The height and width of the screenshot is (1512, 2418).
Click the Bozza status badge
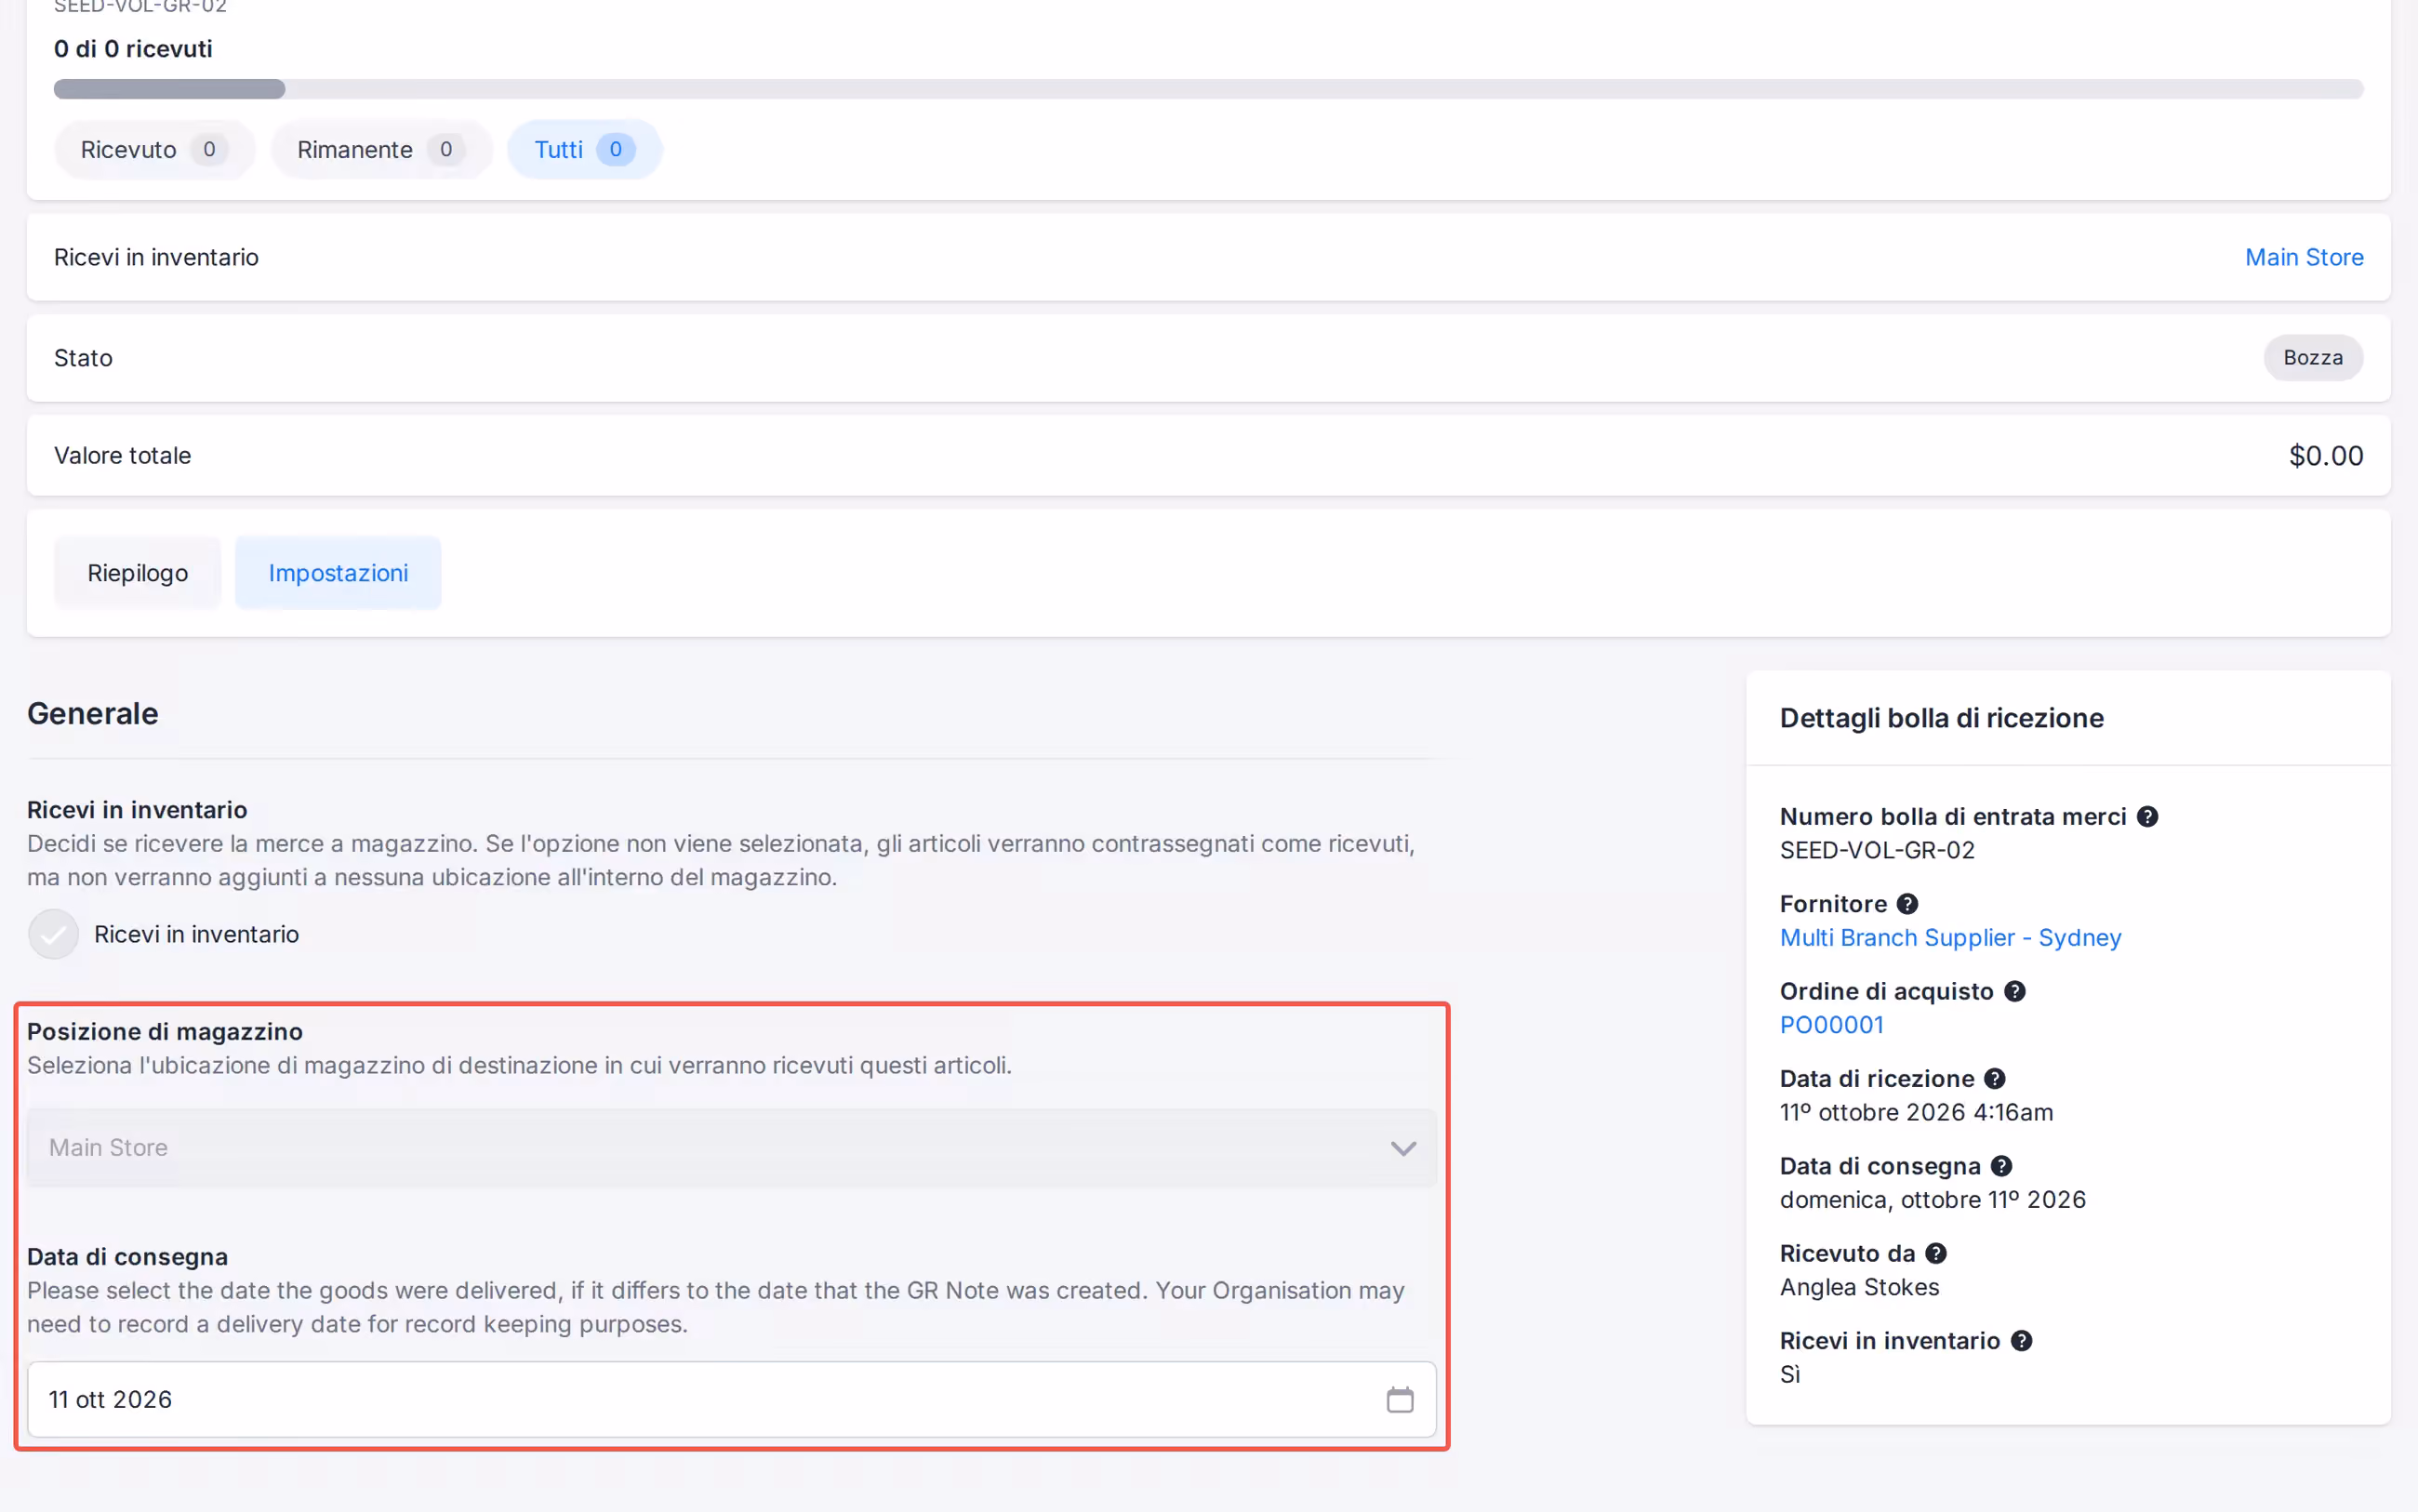tap(2313, 358)
